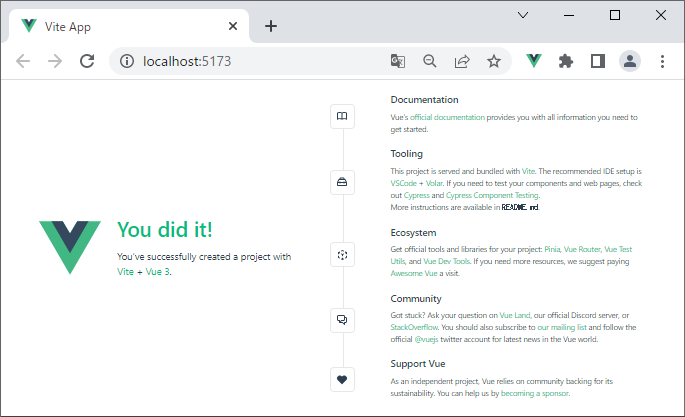This screenshot has width=685, height=417.
Task: Click the README.md code text
Action: coord(520,207)
